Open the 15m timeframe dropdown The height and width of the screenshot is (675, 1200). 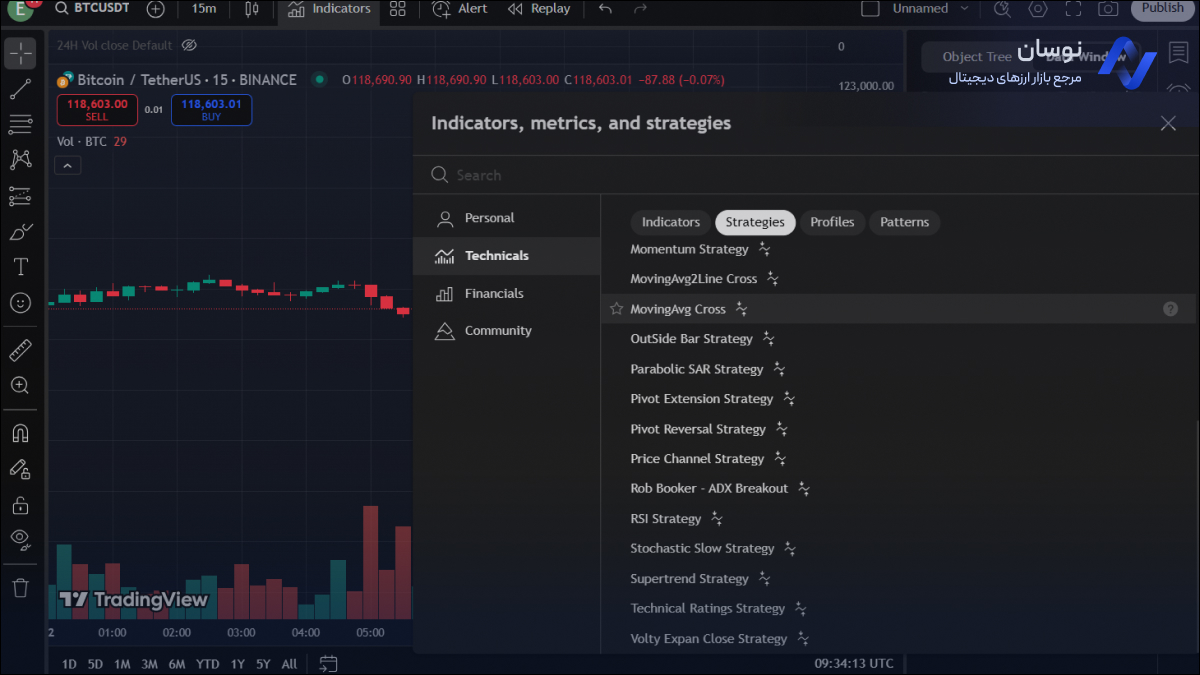203,9
